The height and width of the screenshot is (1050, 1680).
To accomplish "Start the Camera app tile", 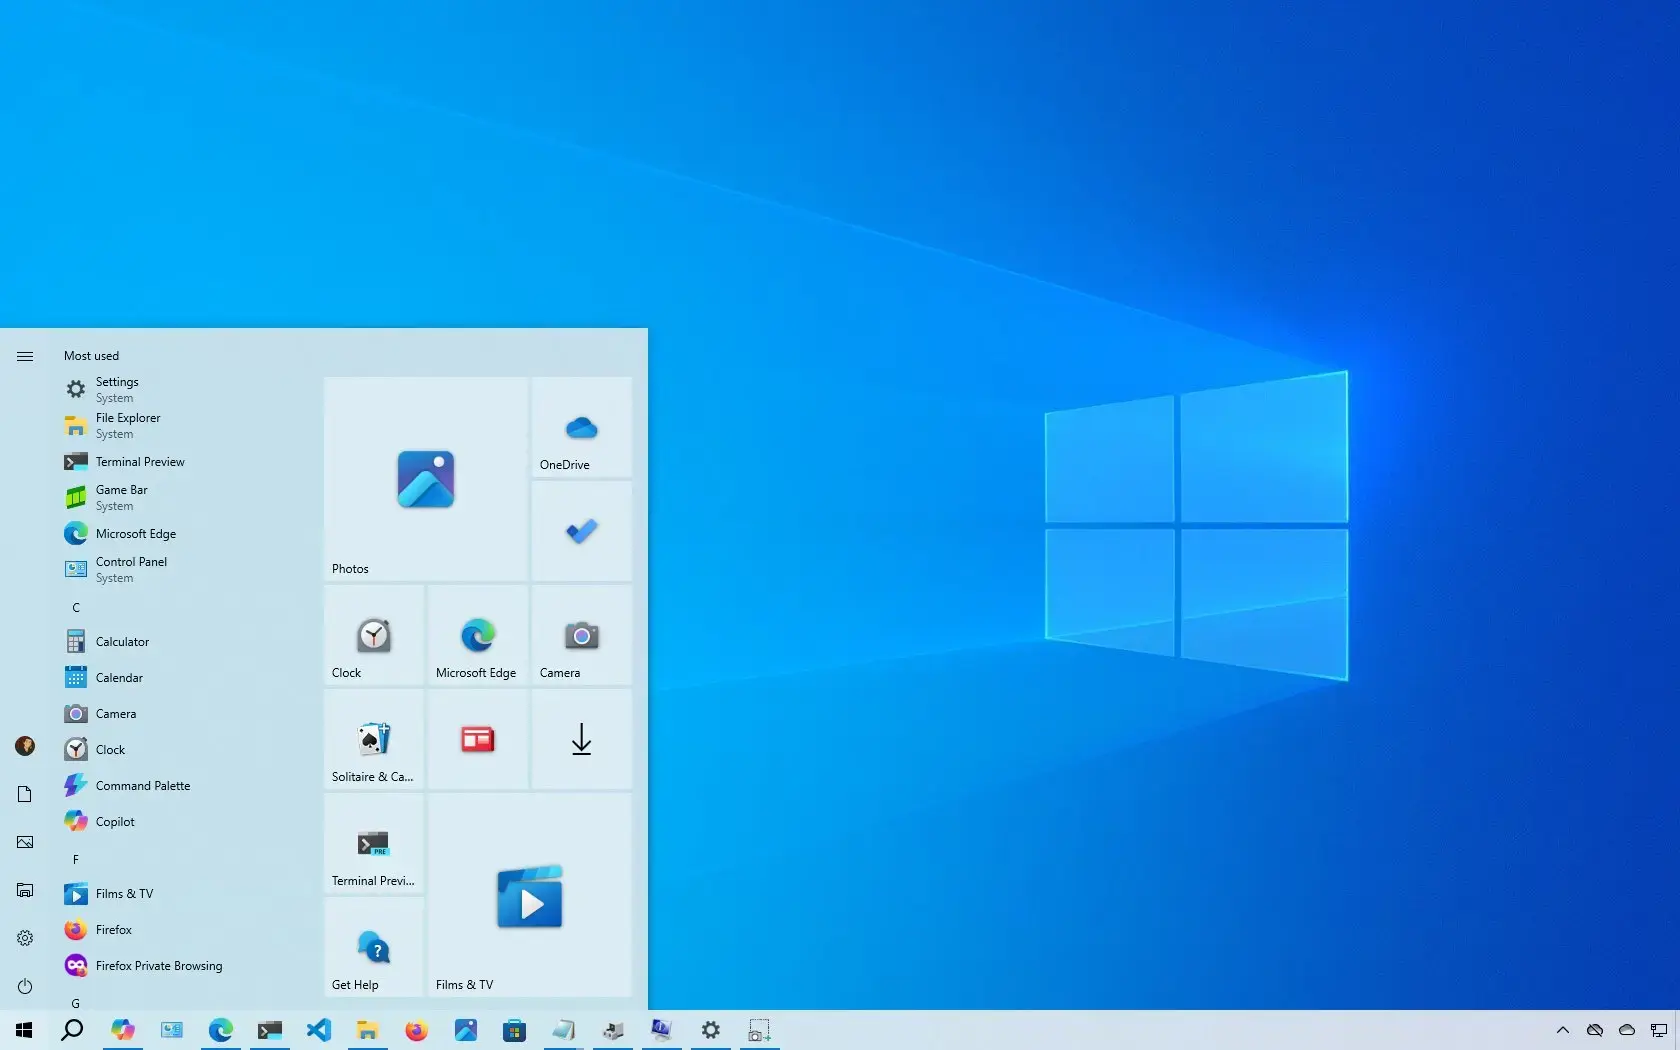I will pos(580,637).
